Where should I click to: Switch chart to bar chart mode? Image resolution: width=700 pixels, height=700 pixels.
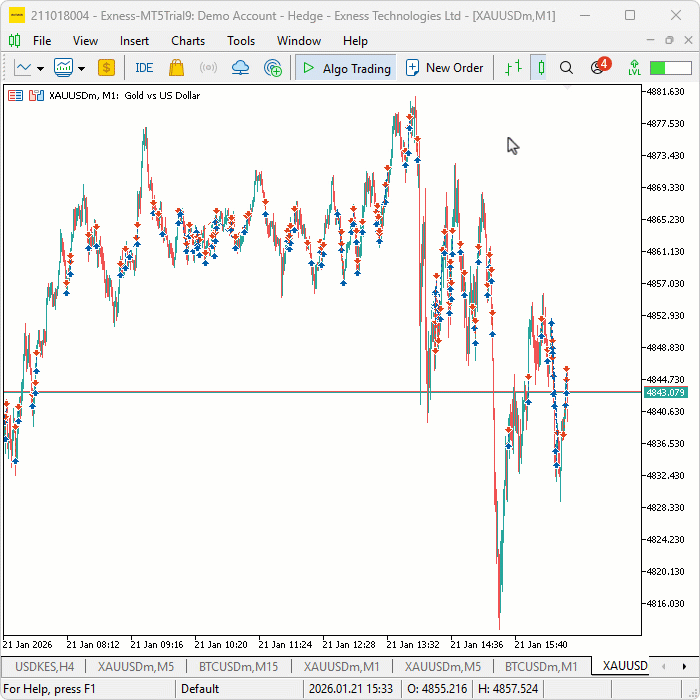513,68
